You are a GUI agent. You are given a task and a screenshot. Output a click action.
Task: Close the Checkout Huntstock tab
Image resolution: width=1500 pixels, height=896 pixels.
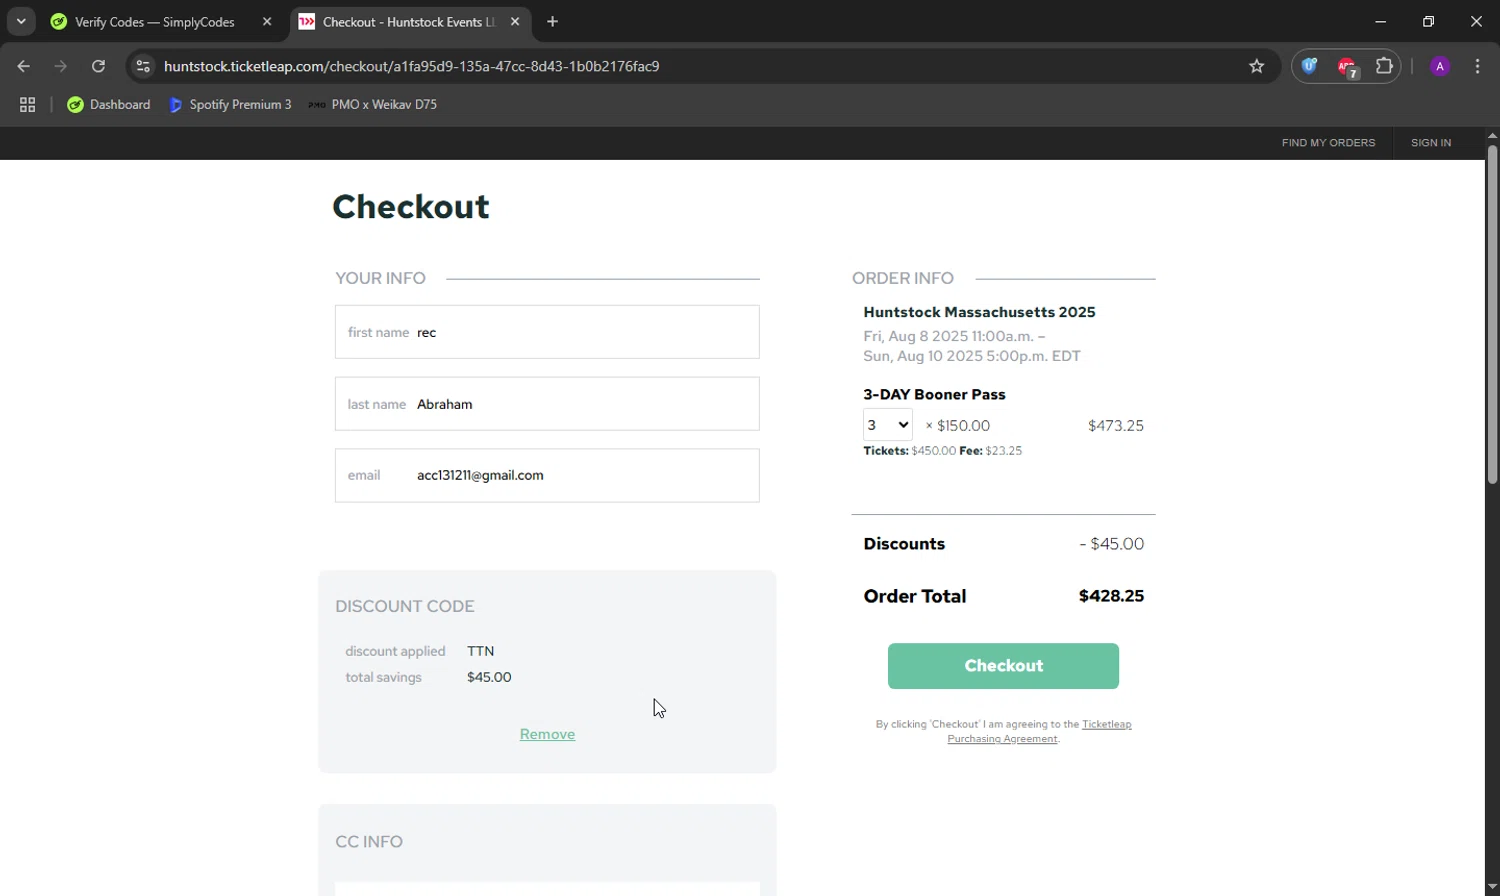515,21
